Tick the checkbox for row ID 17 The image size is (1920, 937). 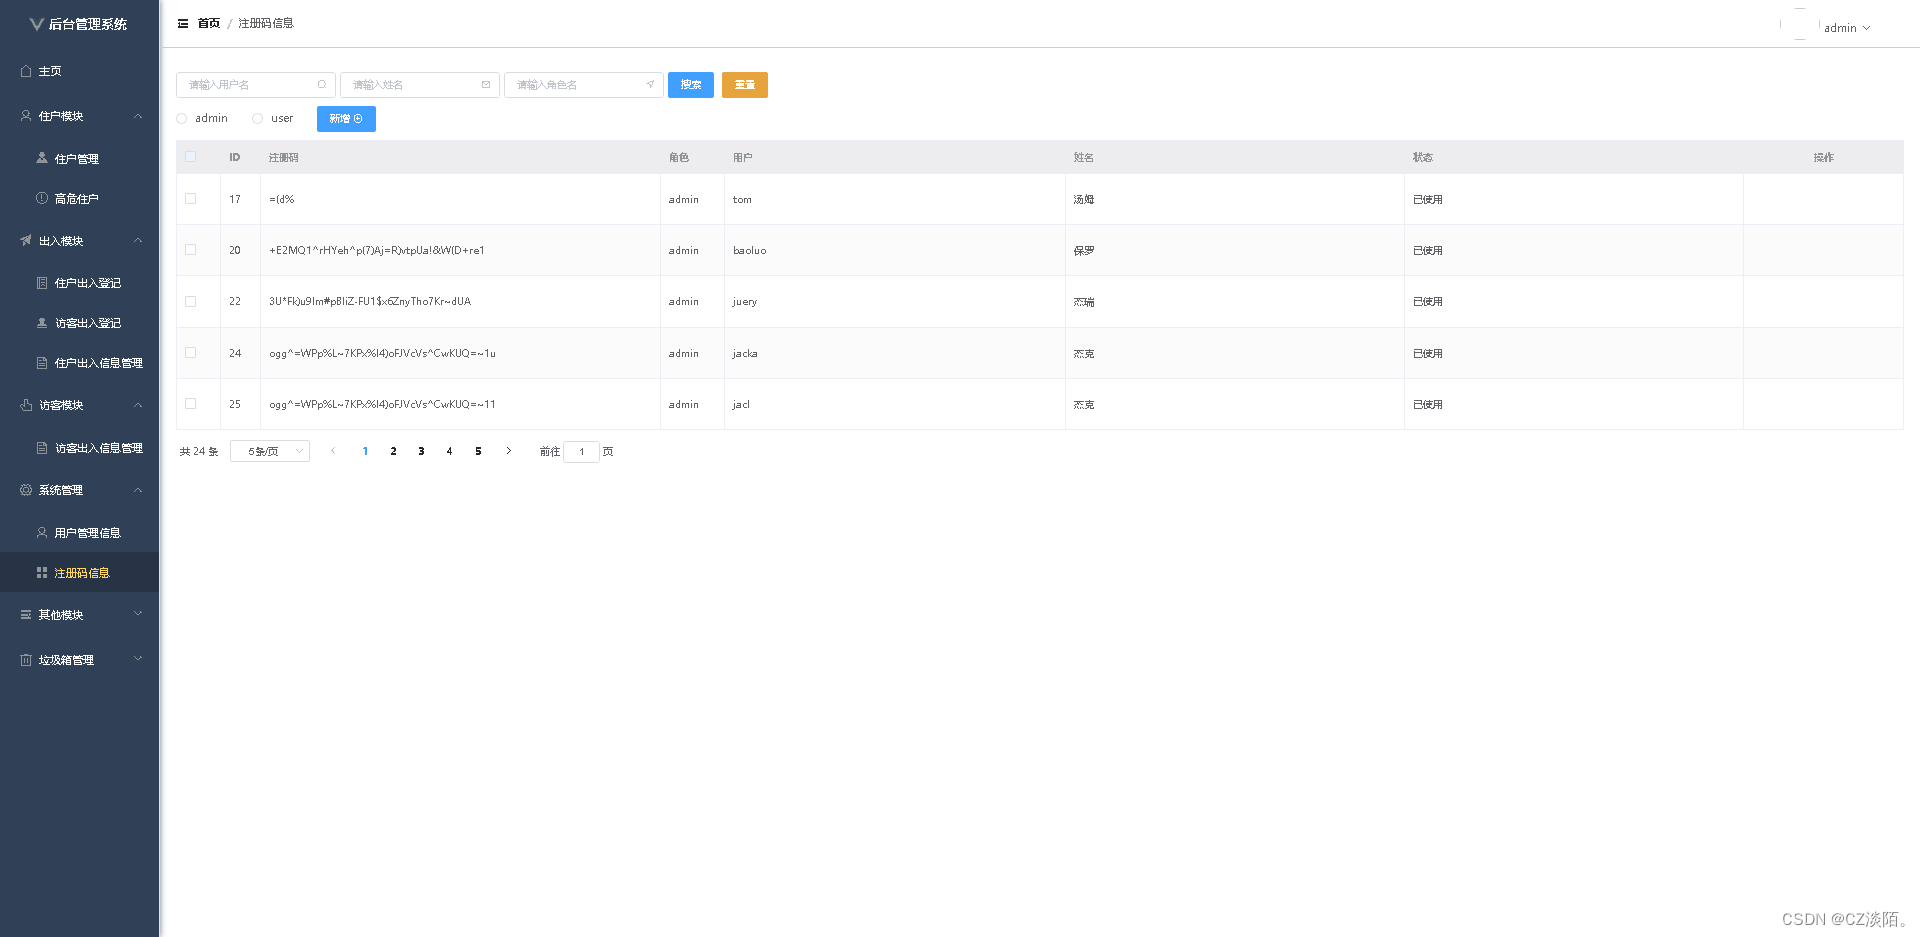click(191, 199)
